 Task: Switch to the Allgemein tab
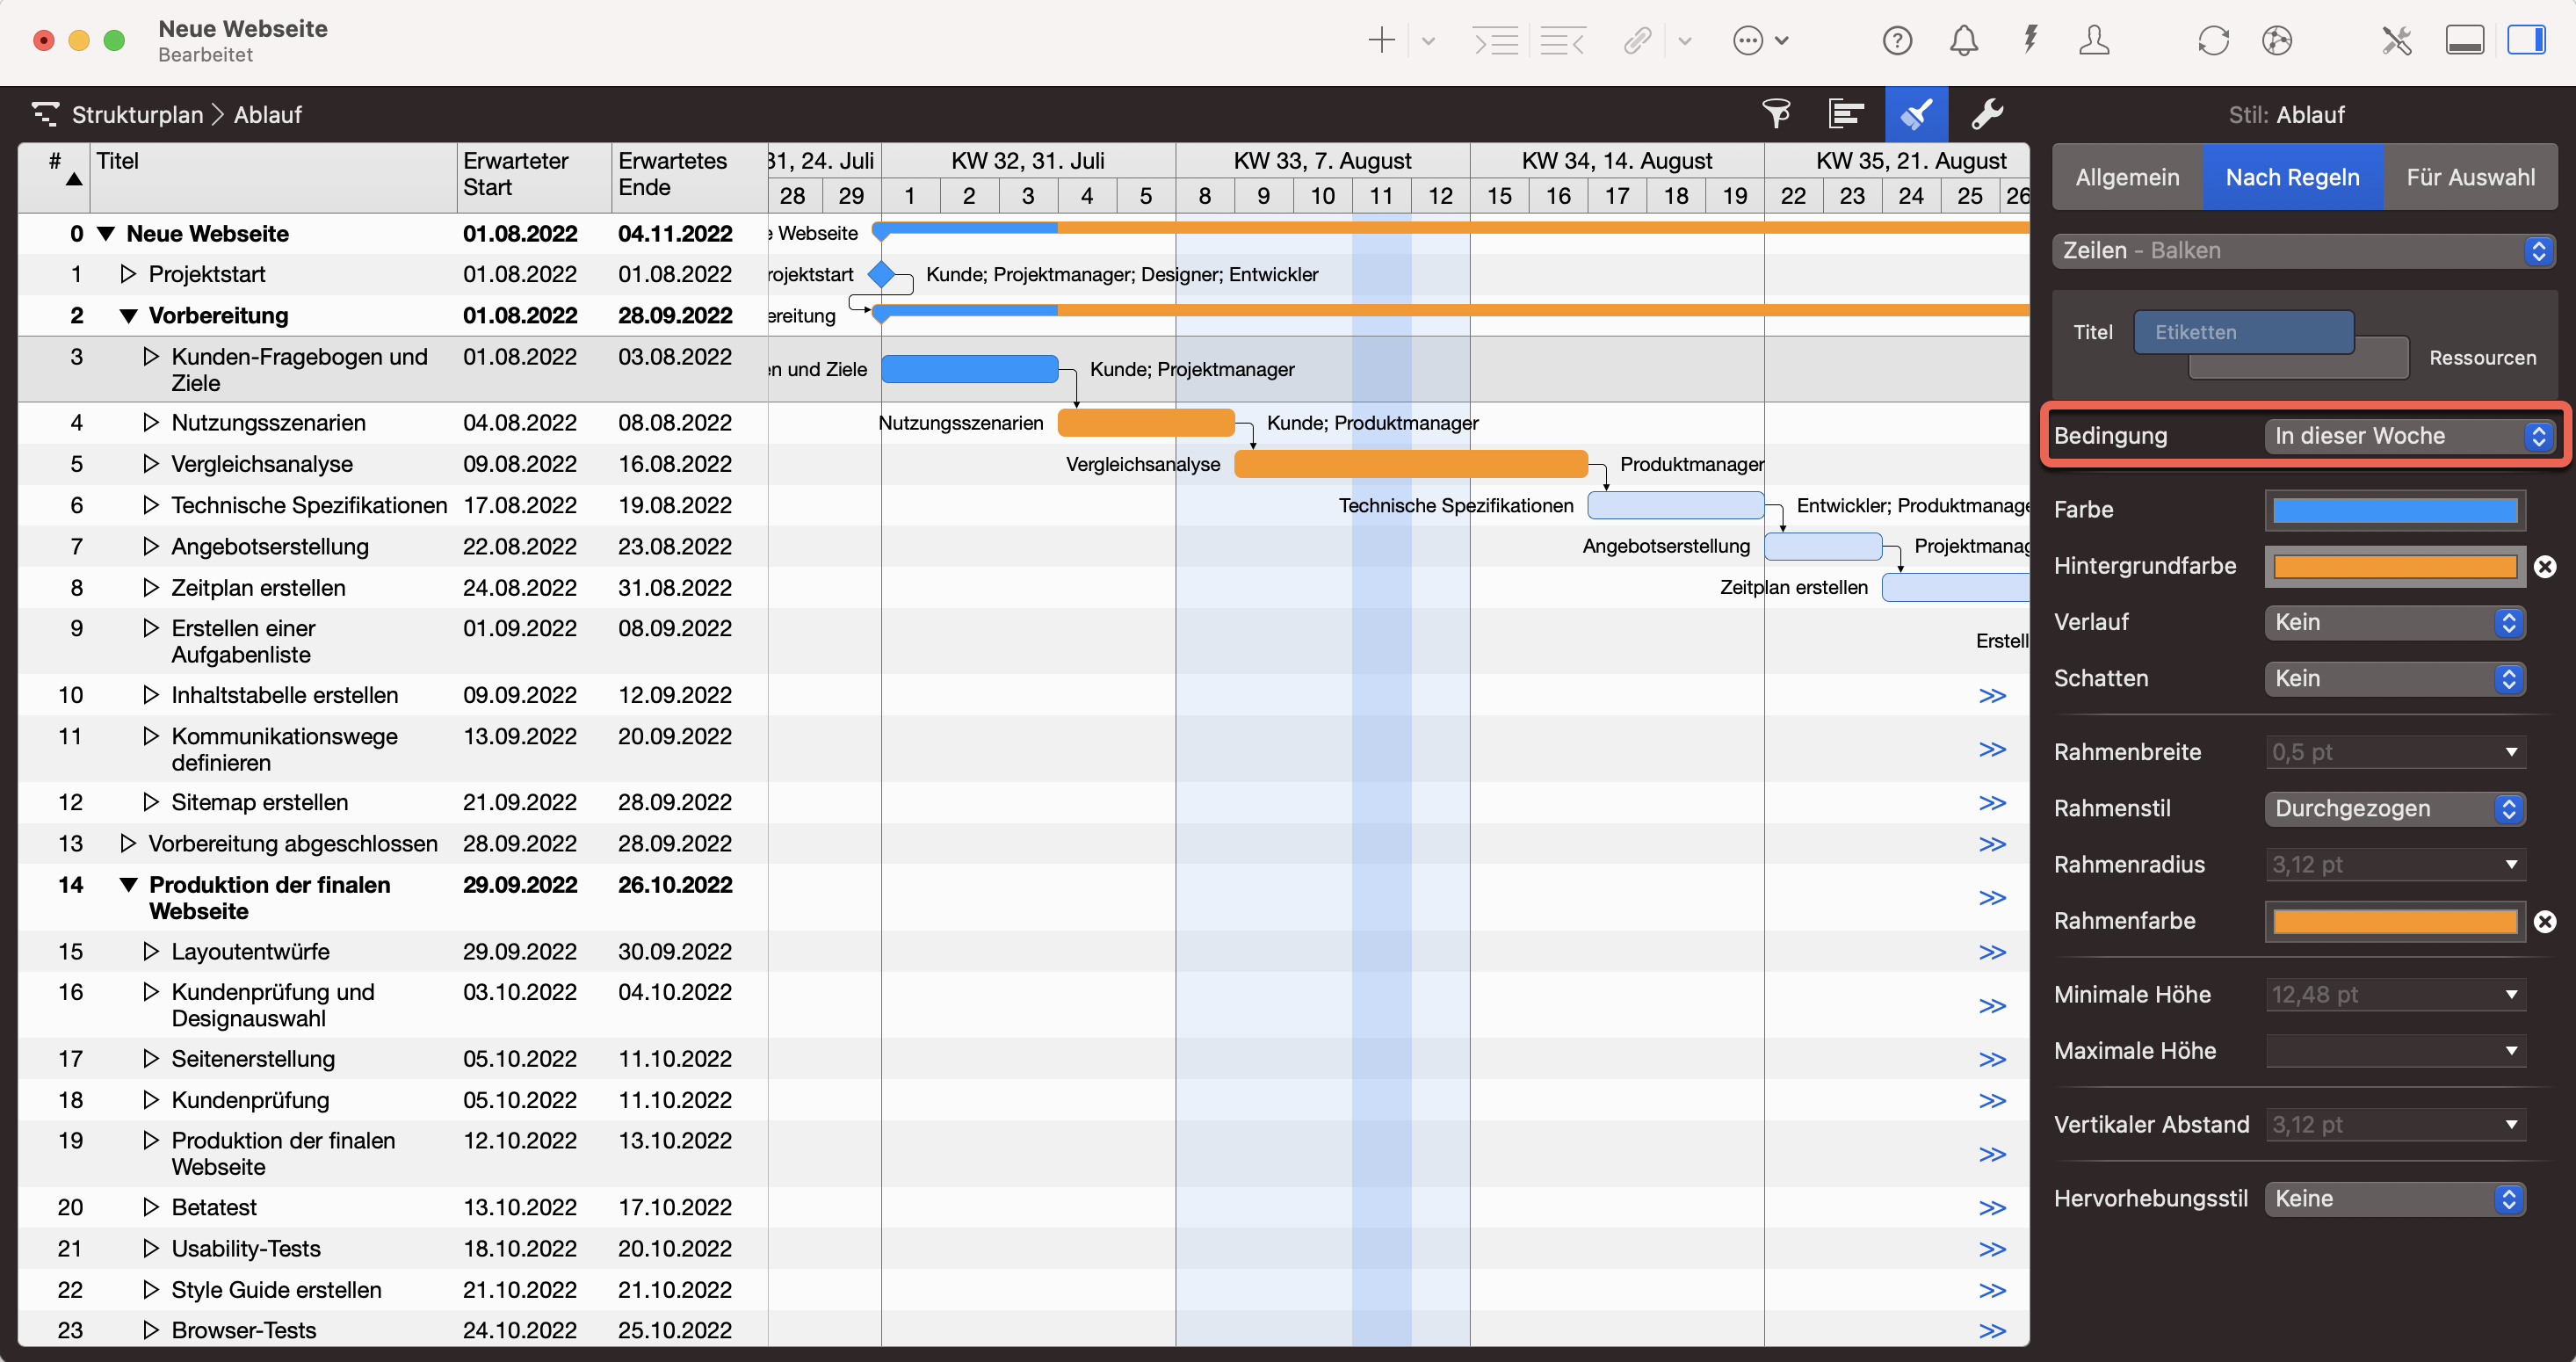pos(2127,178)
